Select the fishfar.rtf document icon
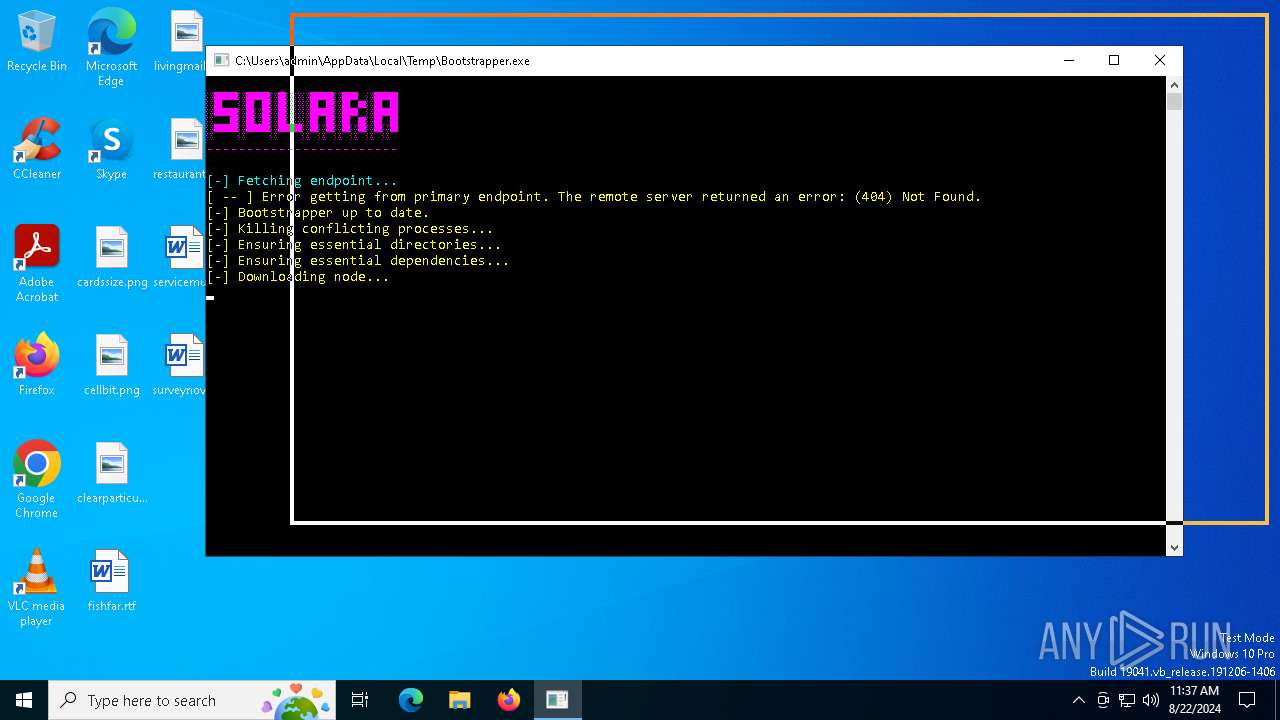Screen dimensions: 1280x720 (112, 581)
